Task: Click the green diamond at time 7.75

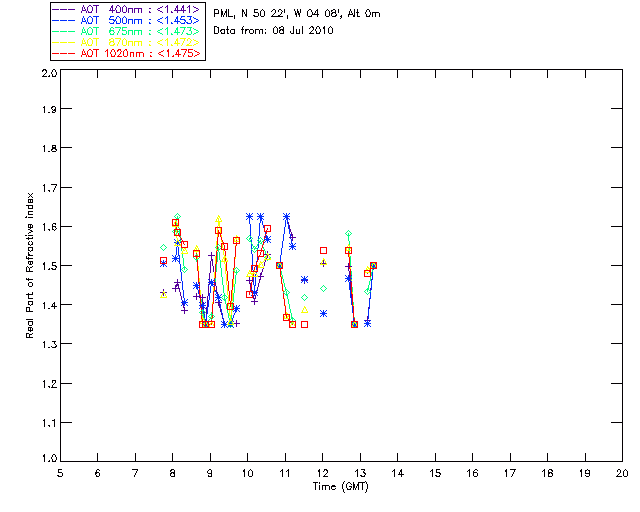Action: pos(164,248)
